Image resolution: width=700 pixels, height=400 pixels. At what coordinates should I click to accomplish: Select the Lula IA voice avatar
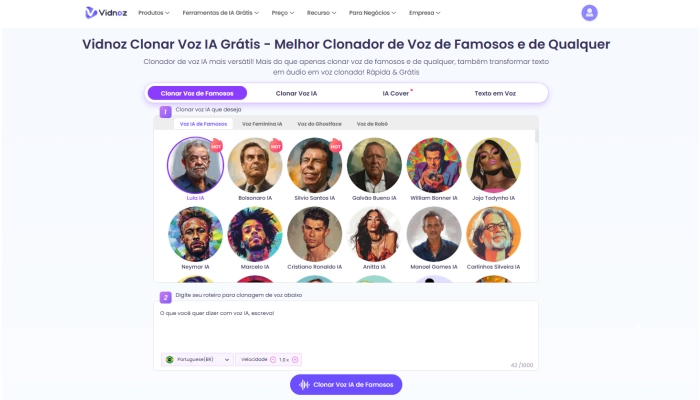pyautogui.click(x=196, y=165)
